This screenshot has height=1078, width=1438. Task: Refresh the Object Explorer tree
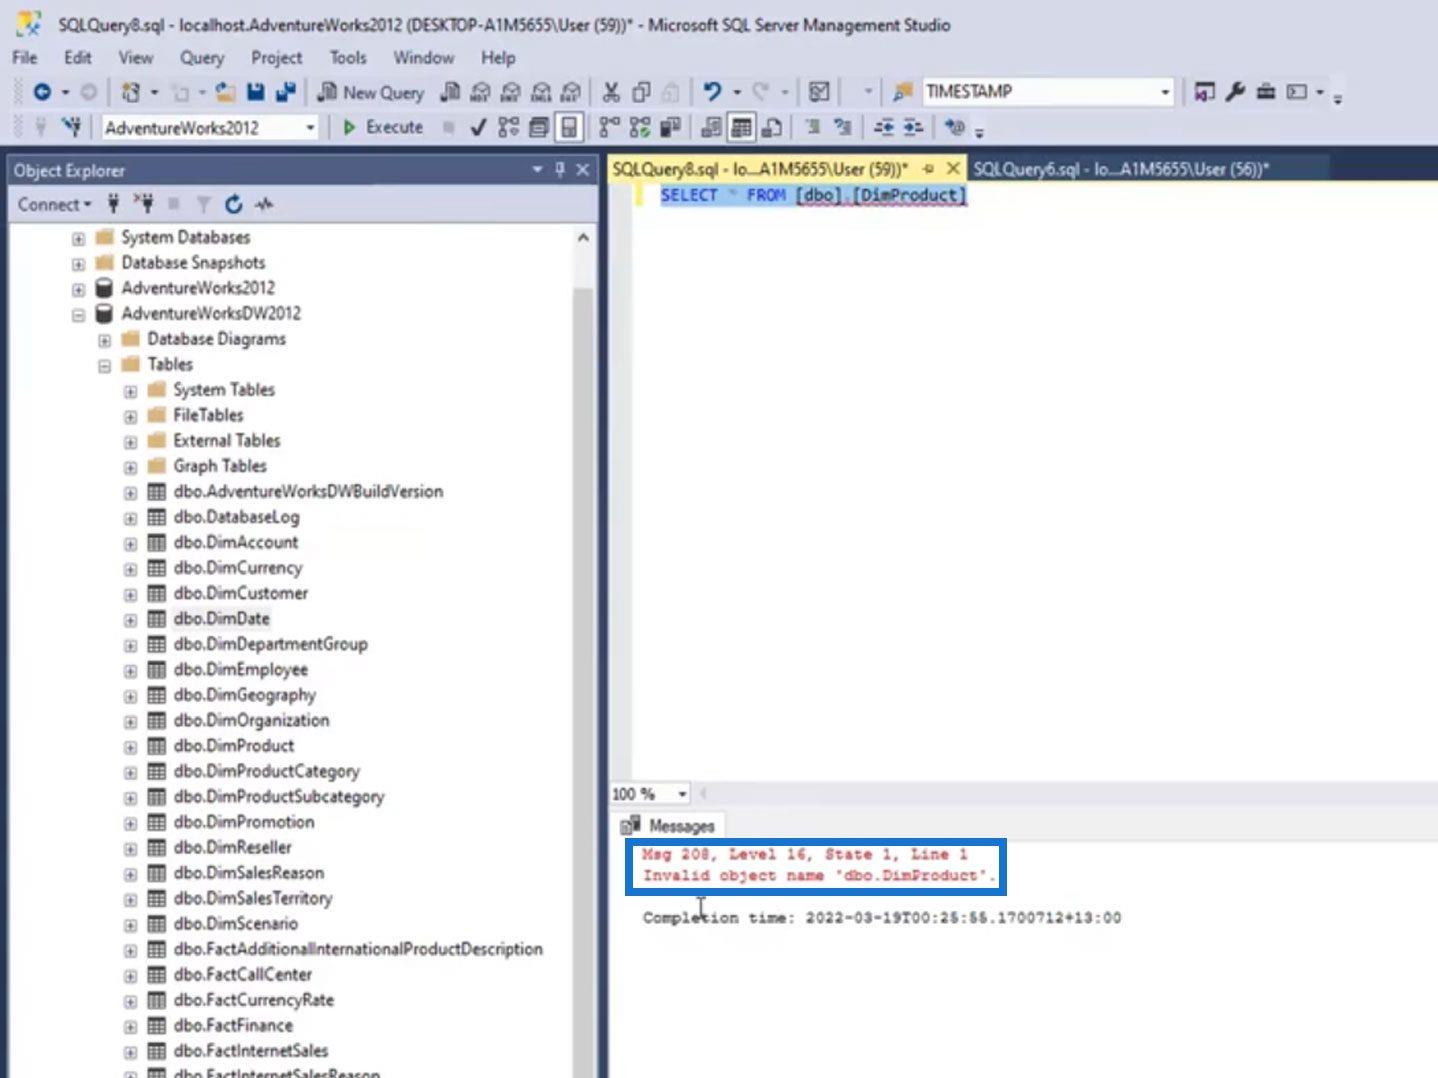tap(233, 204)
